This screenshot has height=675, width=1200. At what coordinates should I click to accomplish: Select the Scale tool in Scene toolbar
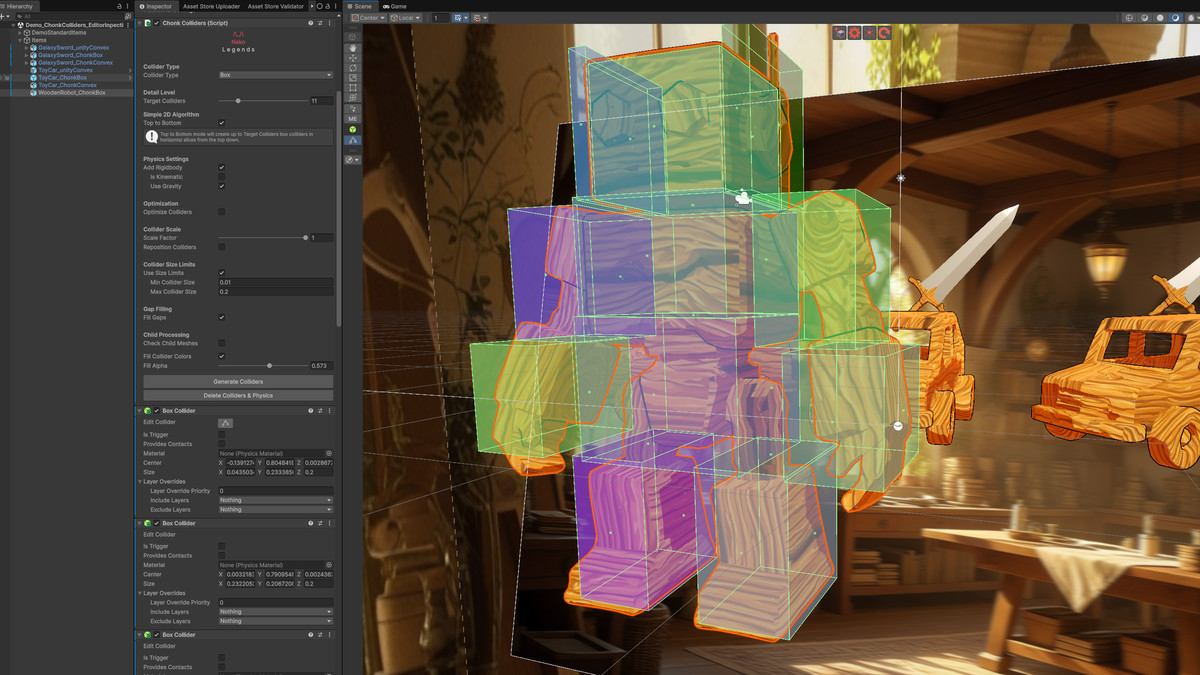(x=352, y=78)
